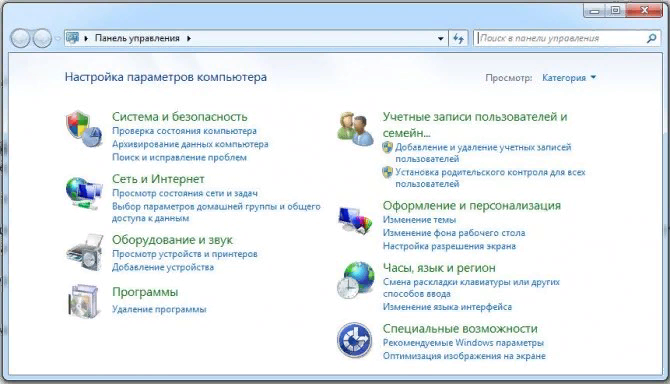The width and height of the screenshot is (670, 384).
Task: Click the Appearance and Personalization monitor icon
Action: click(x=355, y=220)
